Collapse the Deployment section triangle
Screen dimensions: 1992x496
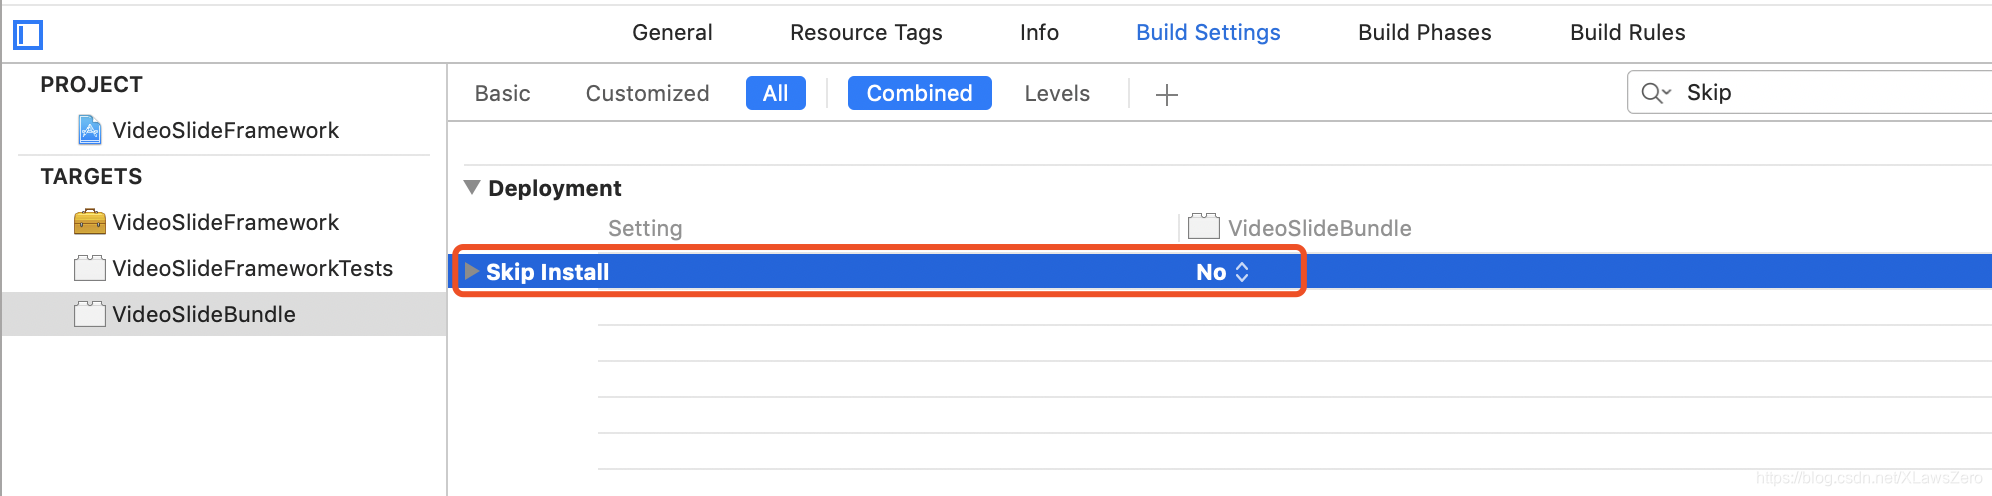pyautogui.click(x=472, y=187)
